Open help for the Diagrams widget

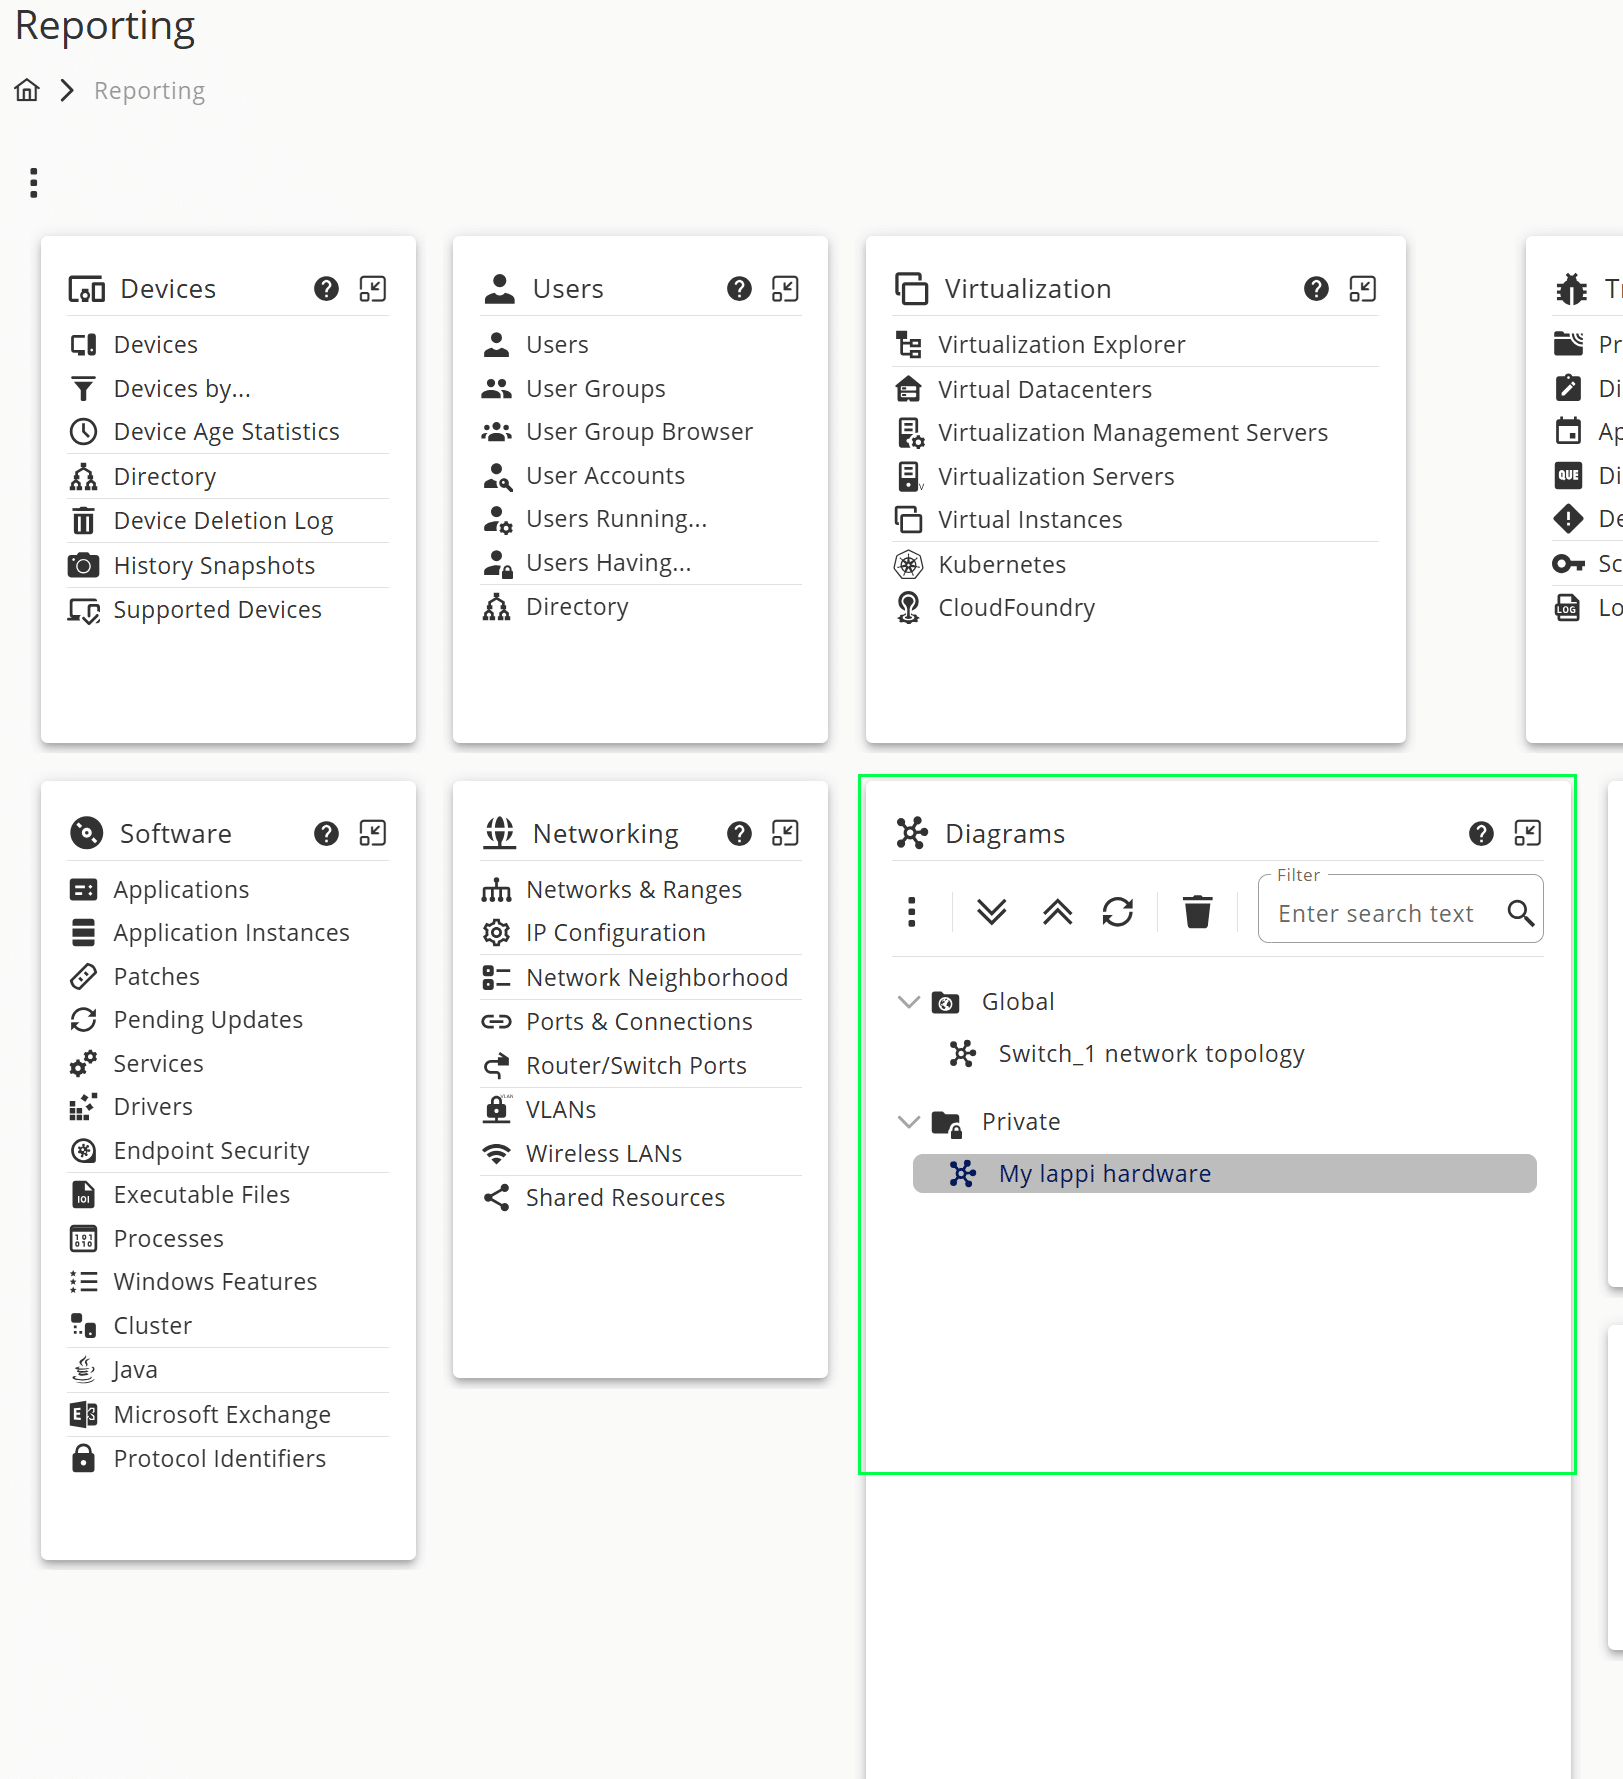pos(1480,833)
